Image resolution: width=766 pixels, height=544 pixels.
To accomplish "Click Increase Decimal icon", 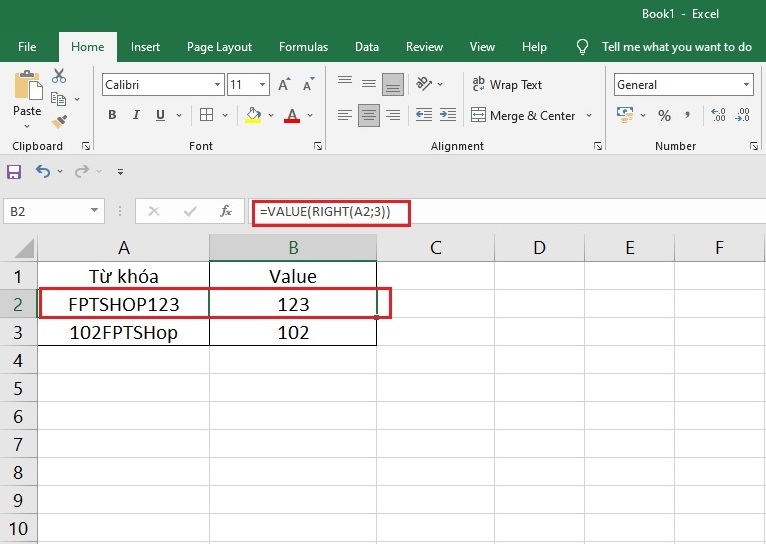I will click(x=718, y=115).
